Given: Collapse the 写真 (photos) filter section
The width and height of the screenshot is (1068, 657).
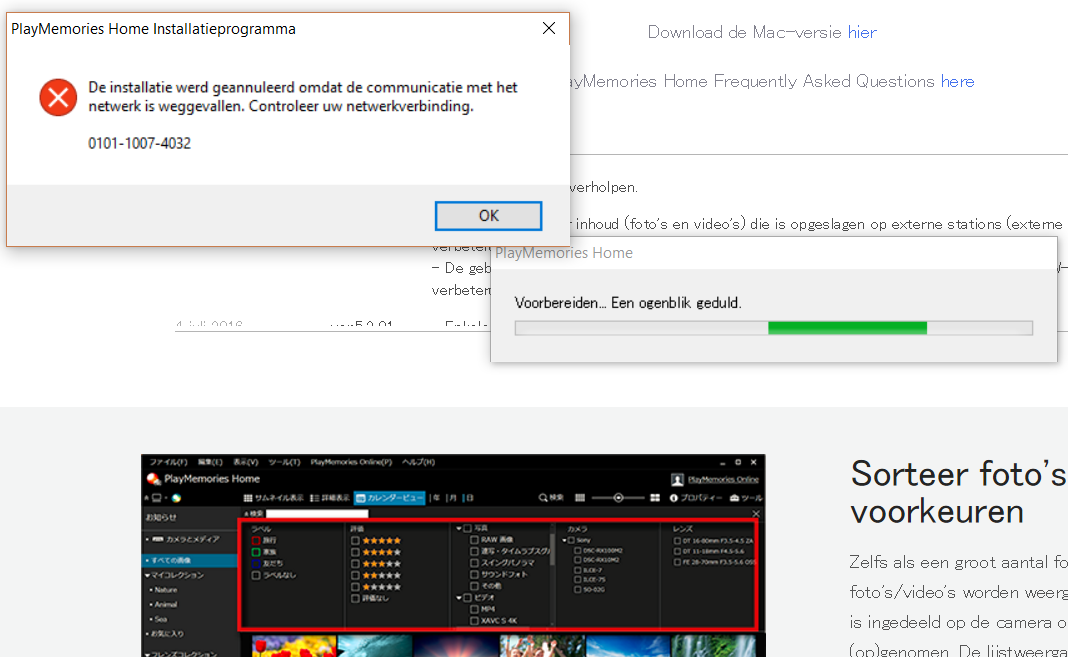Looking at the screenshot, I should (x=457, y=526).
